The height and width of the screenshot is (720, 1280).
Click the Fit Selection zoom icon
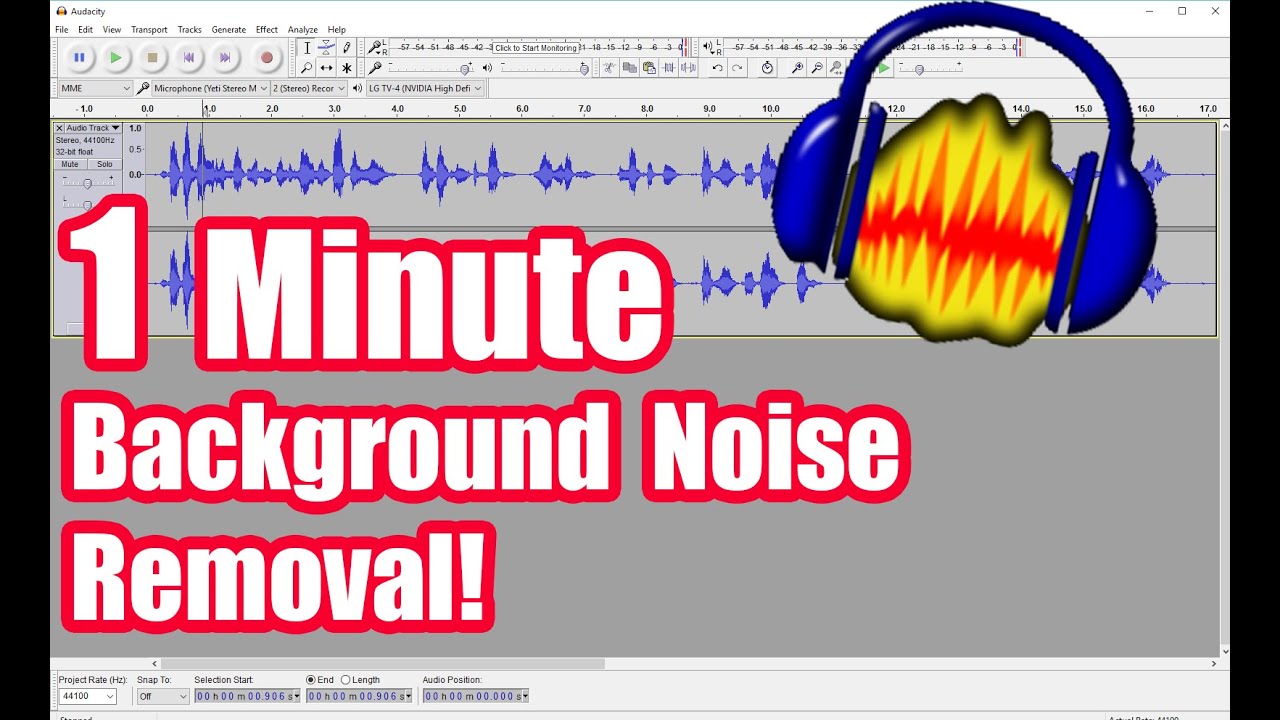click(837, 68)
